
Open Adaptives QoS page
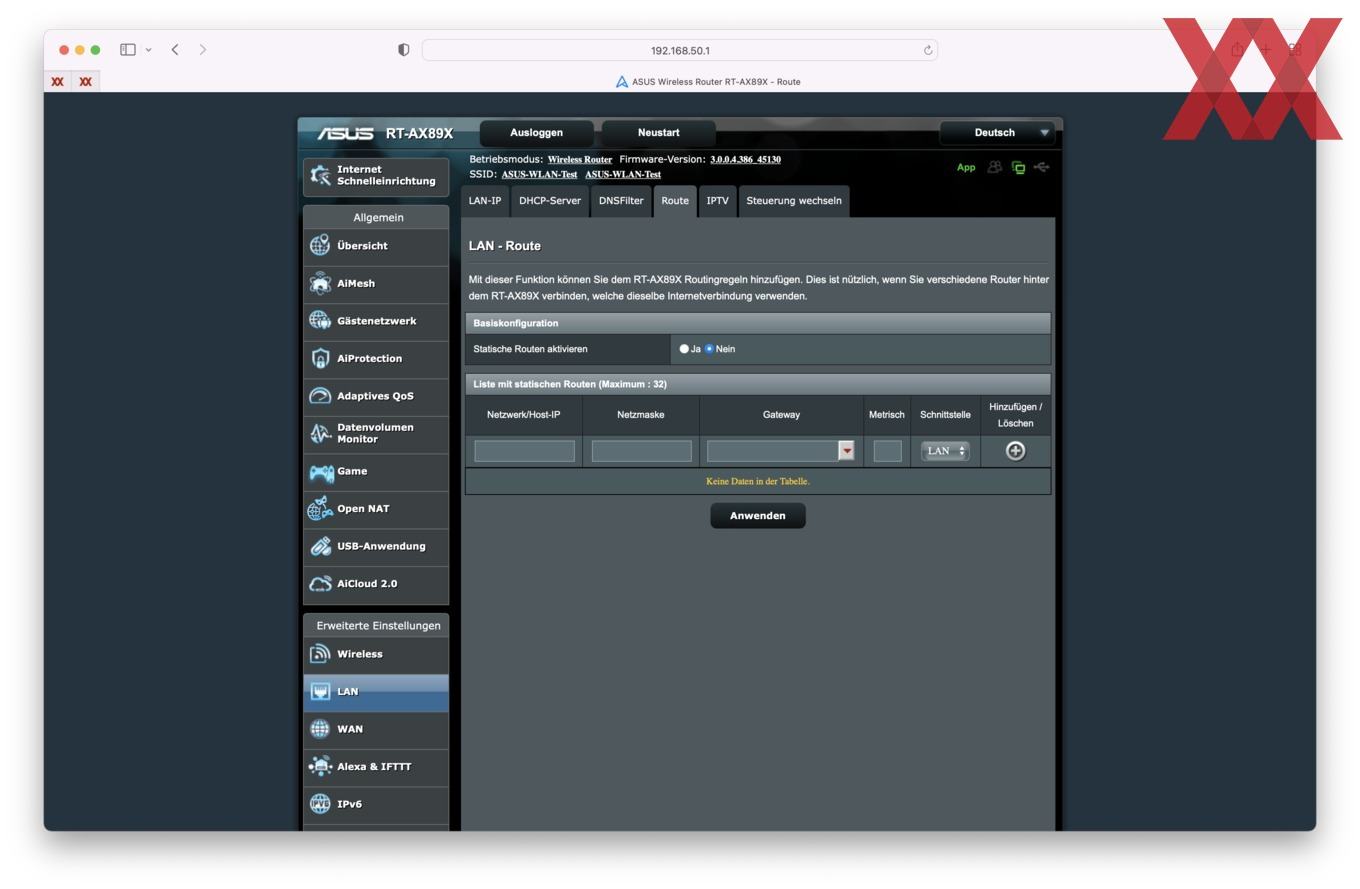click(x=376, y=396)
